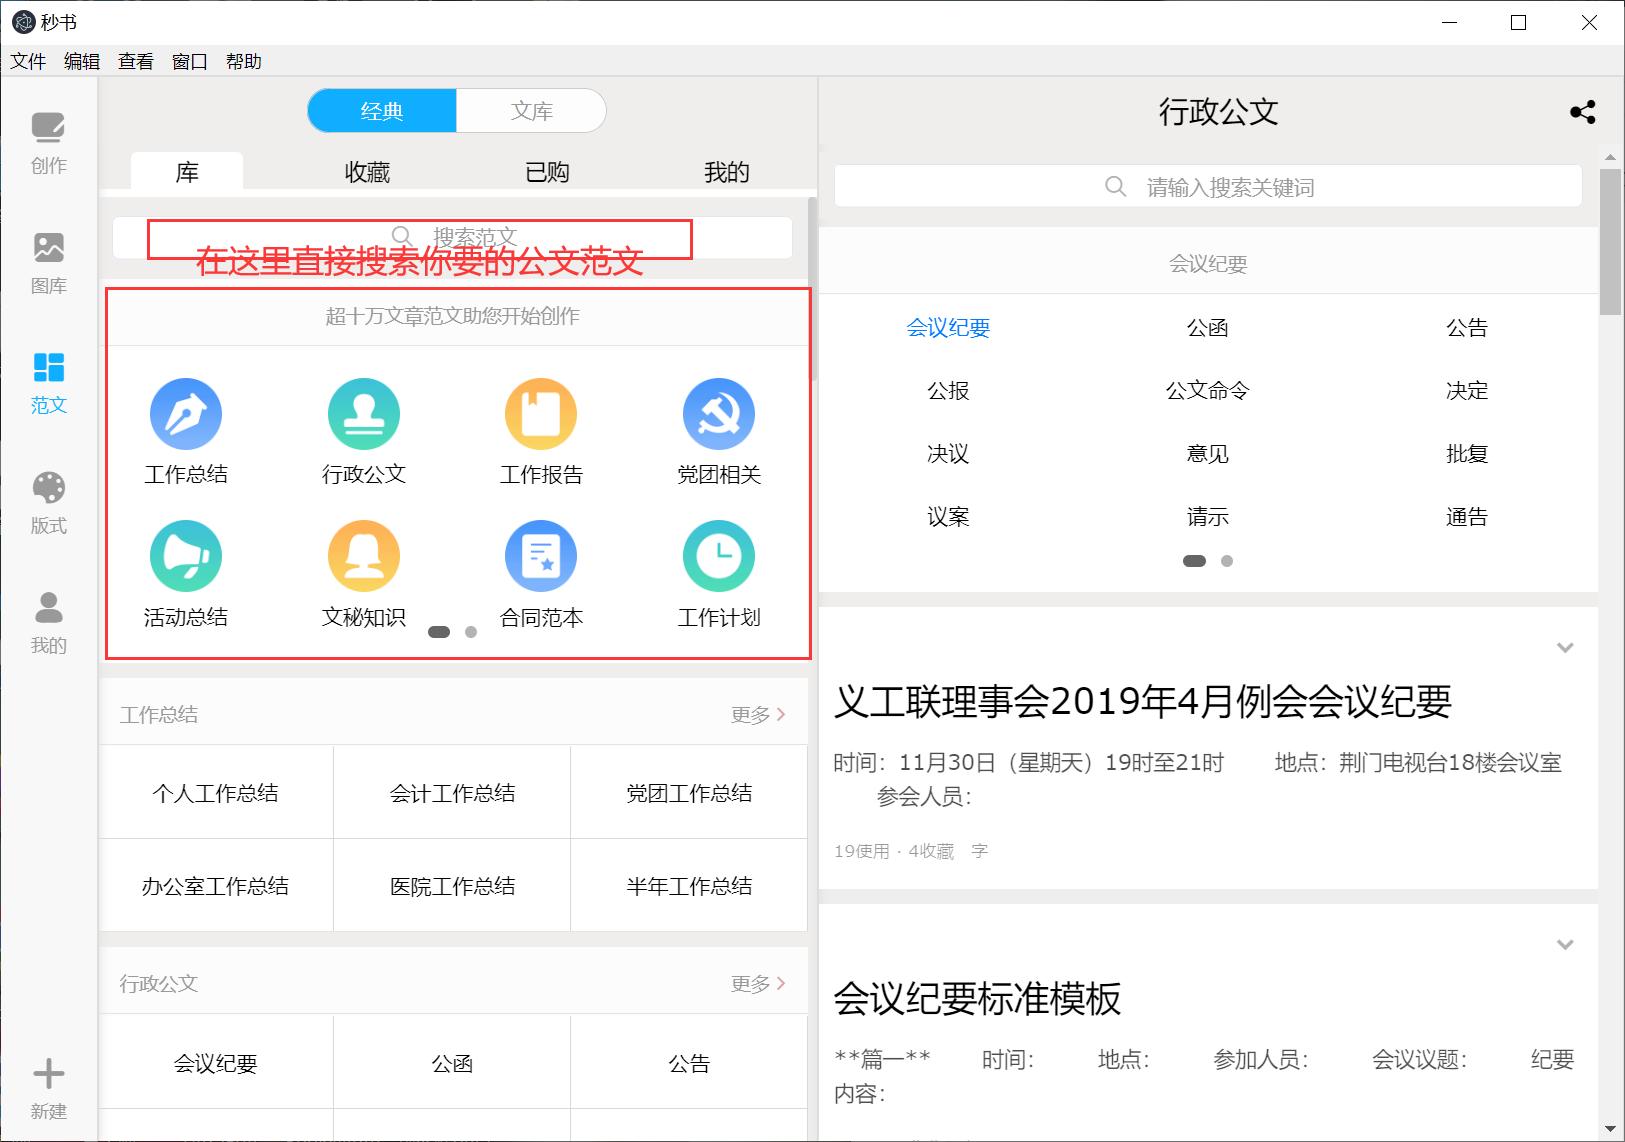Click the 合同范本 category icon

(541, 555)
